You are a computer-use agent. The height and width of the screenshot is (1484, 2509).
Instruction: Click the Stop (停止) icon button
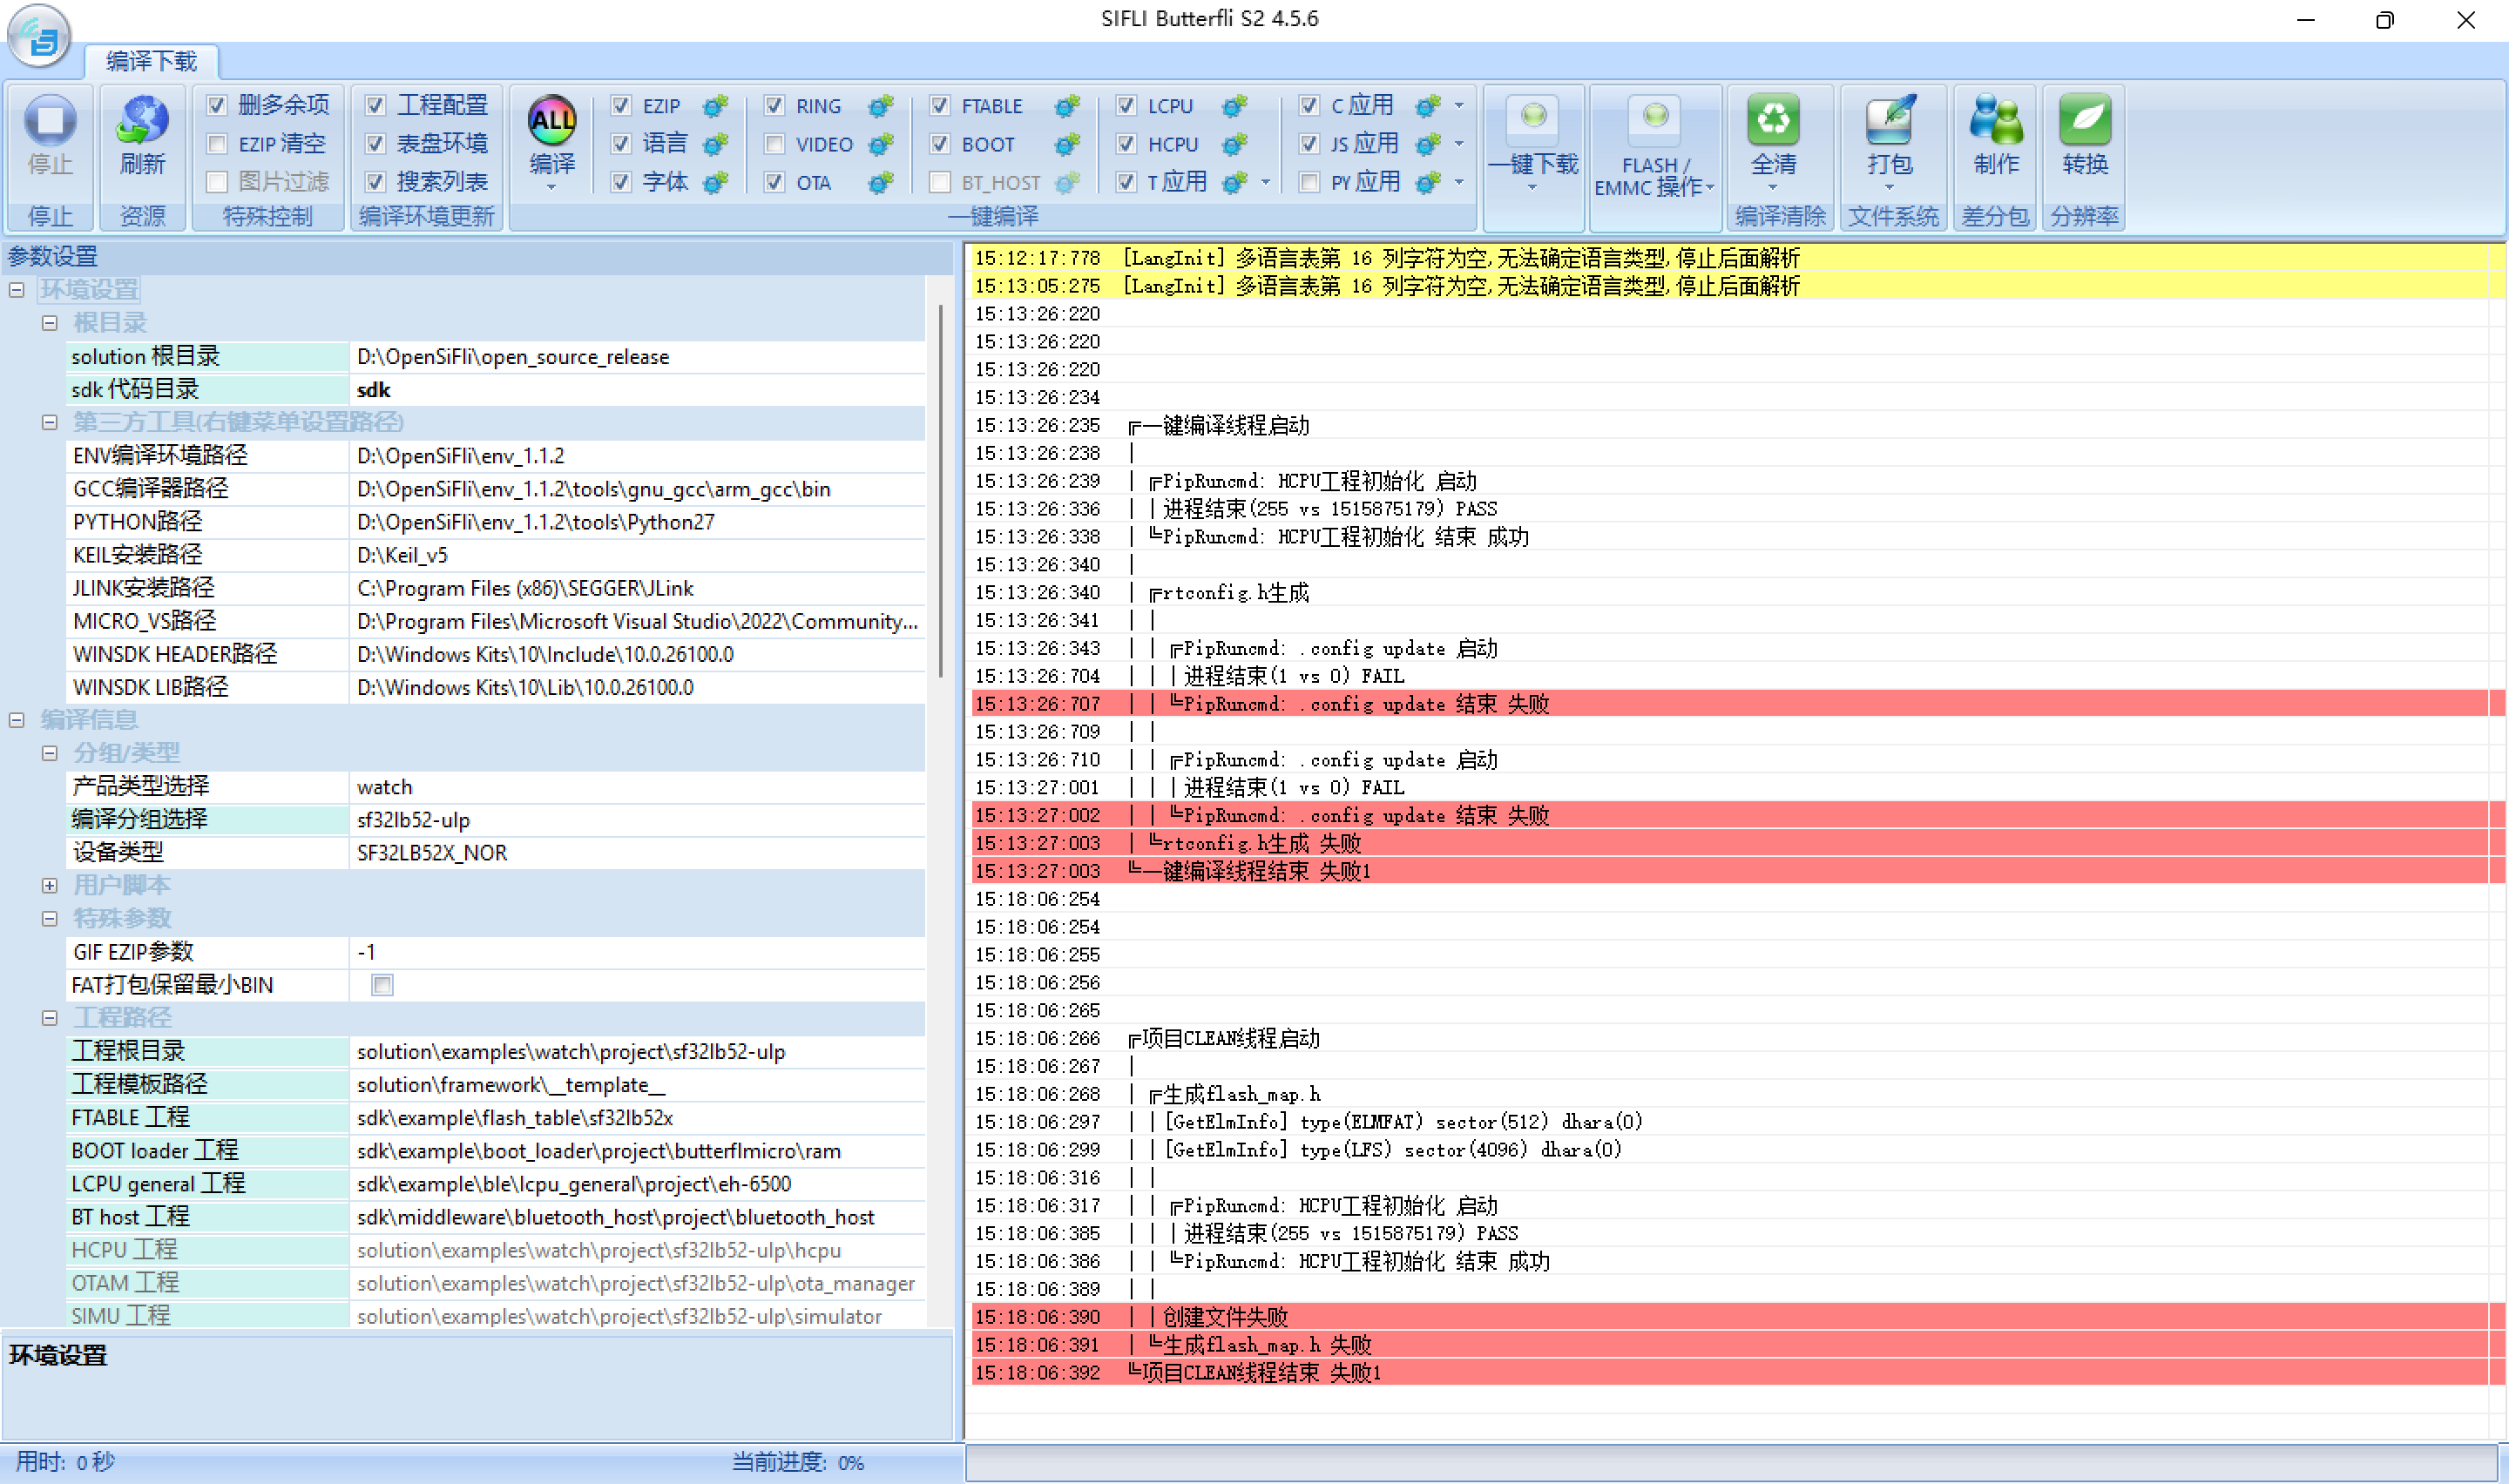(49, 121)
